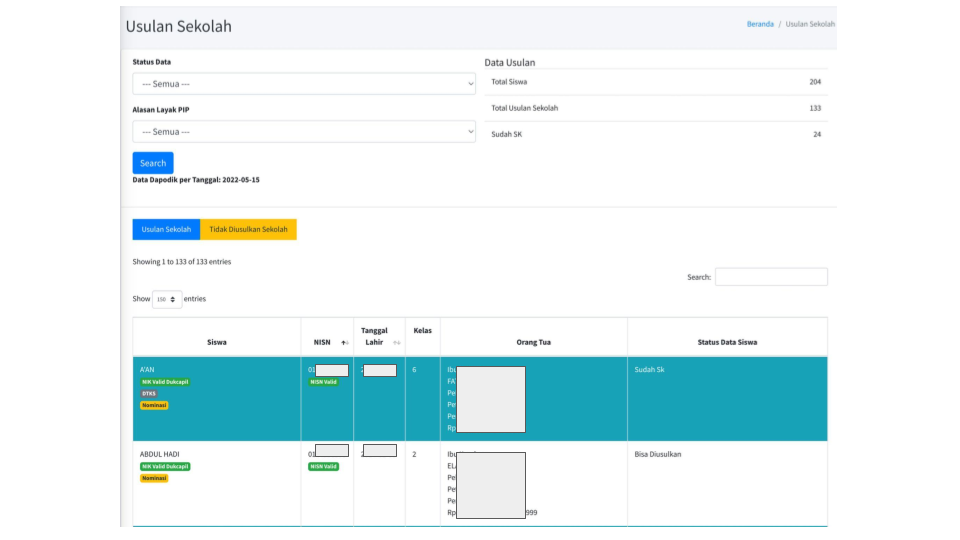
Task: Click the Data Usulan heading
Action: click(510, 62)
